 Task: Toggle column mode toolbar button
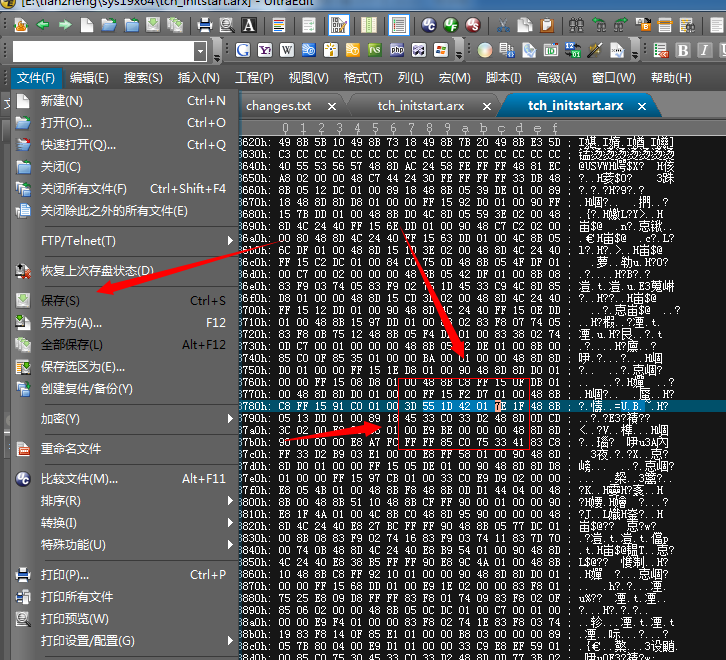tap(369, 25)
